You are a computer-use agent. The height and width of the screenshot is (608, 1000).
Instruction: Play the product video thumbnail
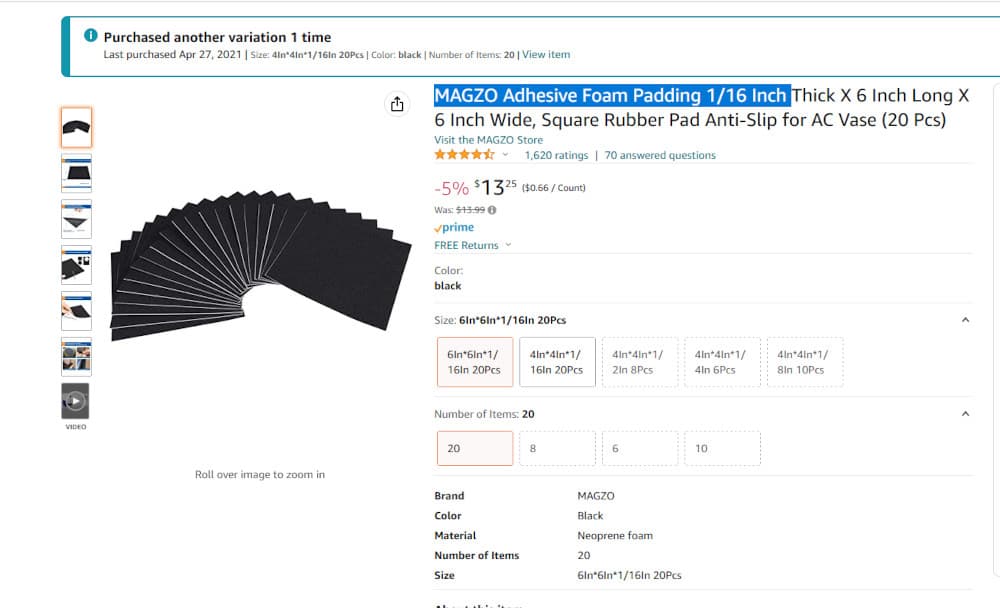point(76,401)
